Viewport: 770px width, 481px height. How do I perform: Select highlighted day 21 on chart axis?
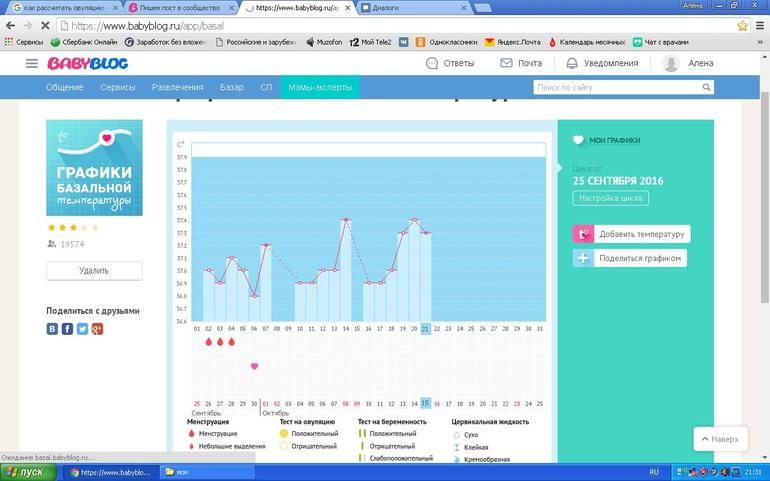[x=425, y=329]
